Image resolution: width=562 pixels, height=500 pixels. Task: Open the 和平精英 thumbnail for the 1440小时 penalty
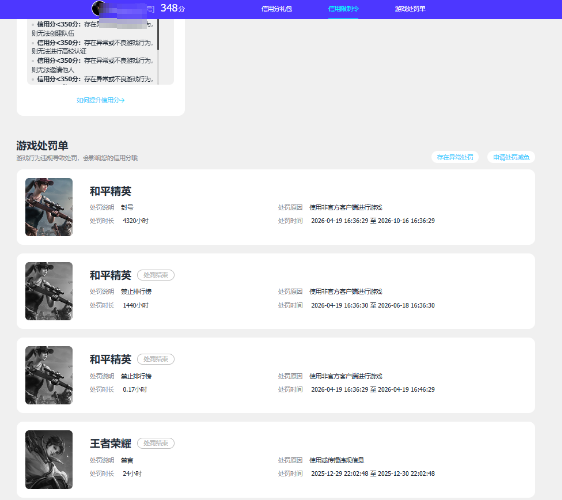(49, 291)
